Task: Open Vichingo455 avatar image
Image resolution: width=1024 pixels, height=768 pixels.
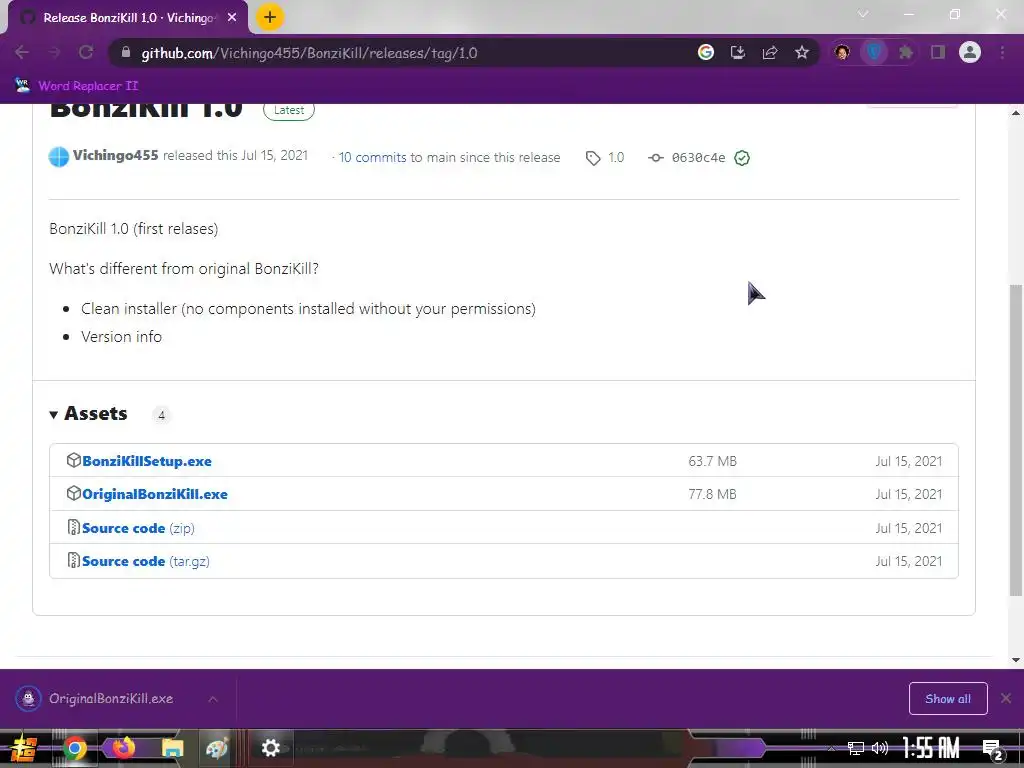Action: pos(59,157)
